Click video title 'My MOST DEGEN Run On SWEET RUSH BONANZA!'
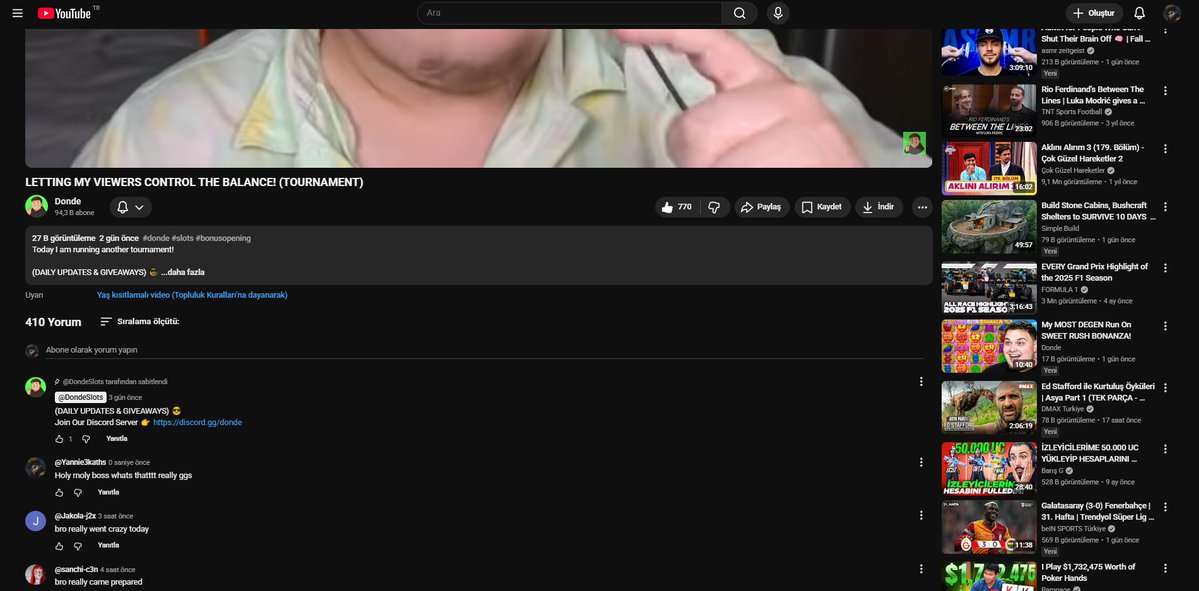 tap(1086, 330)
